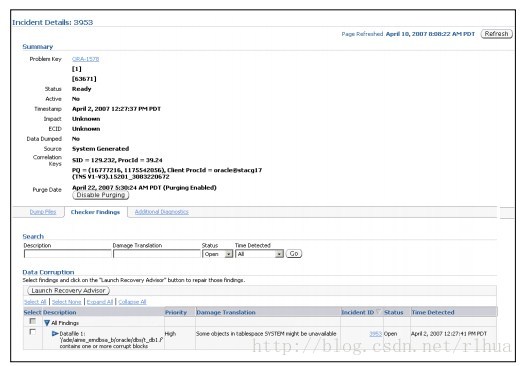Collapse the All Findings tree node
Viewport: 523px width, 366px height.
(x=47, y=323)
